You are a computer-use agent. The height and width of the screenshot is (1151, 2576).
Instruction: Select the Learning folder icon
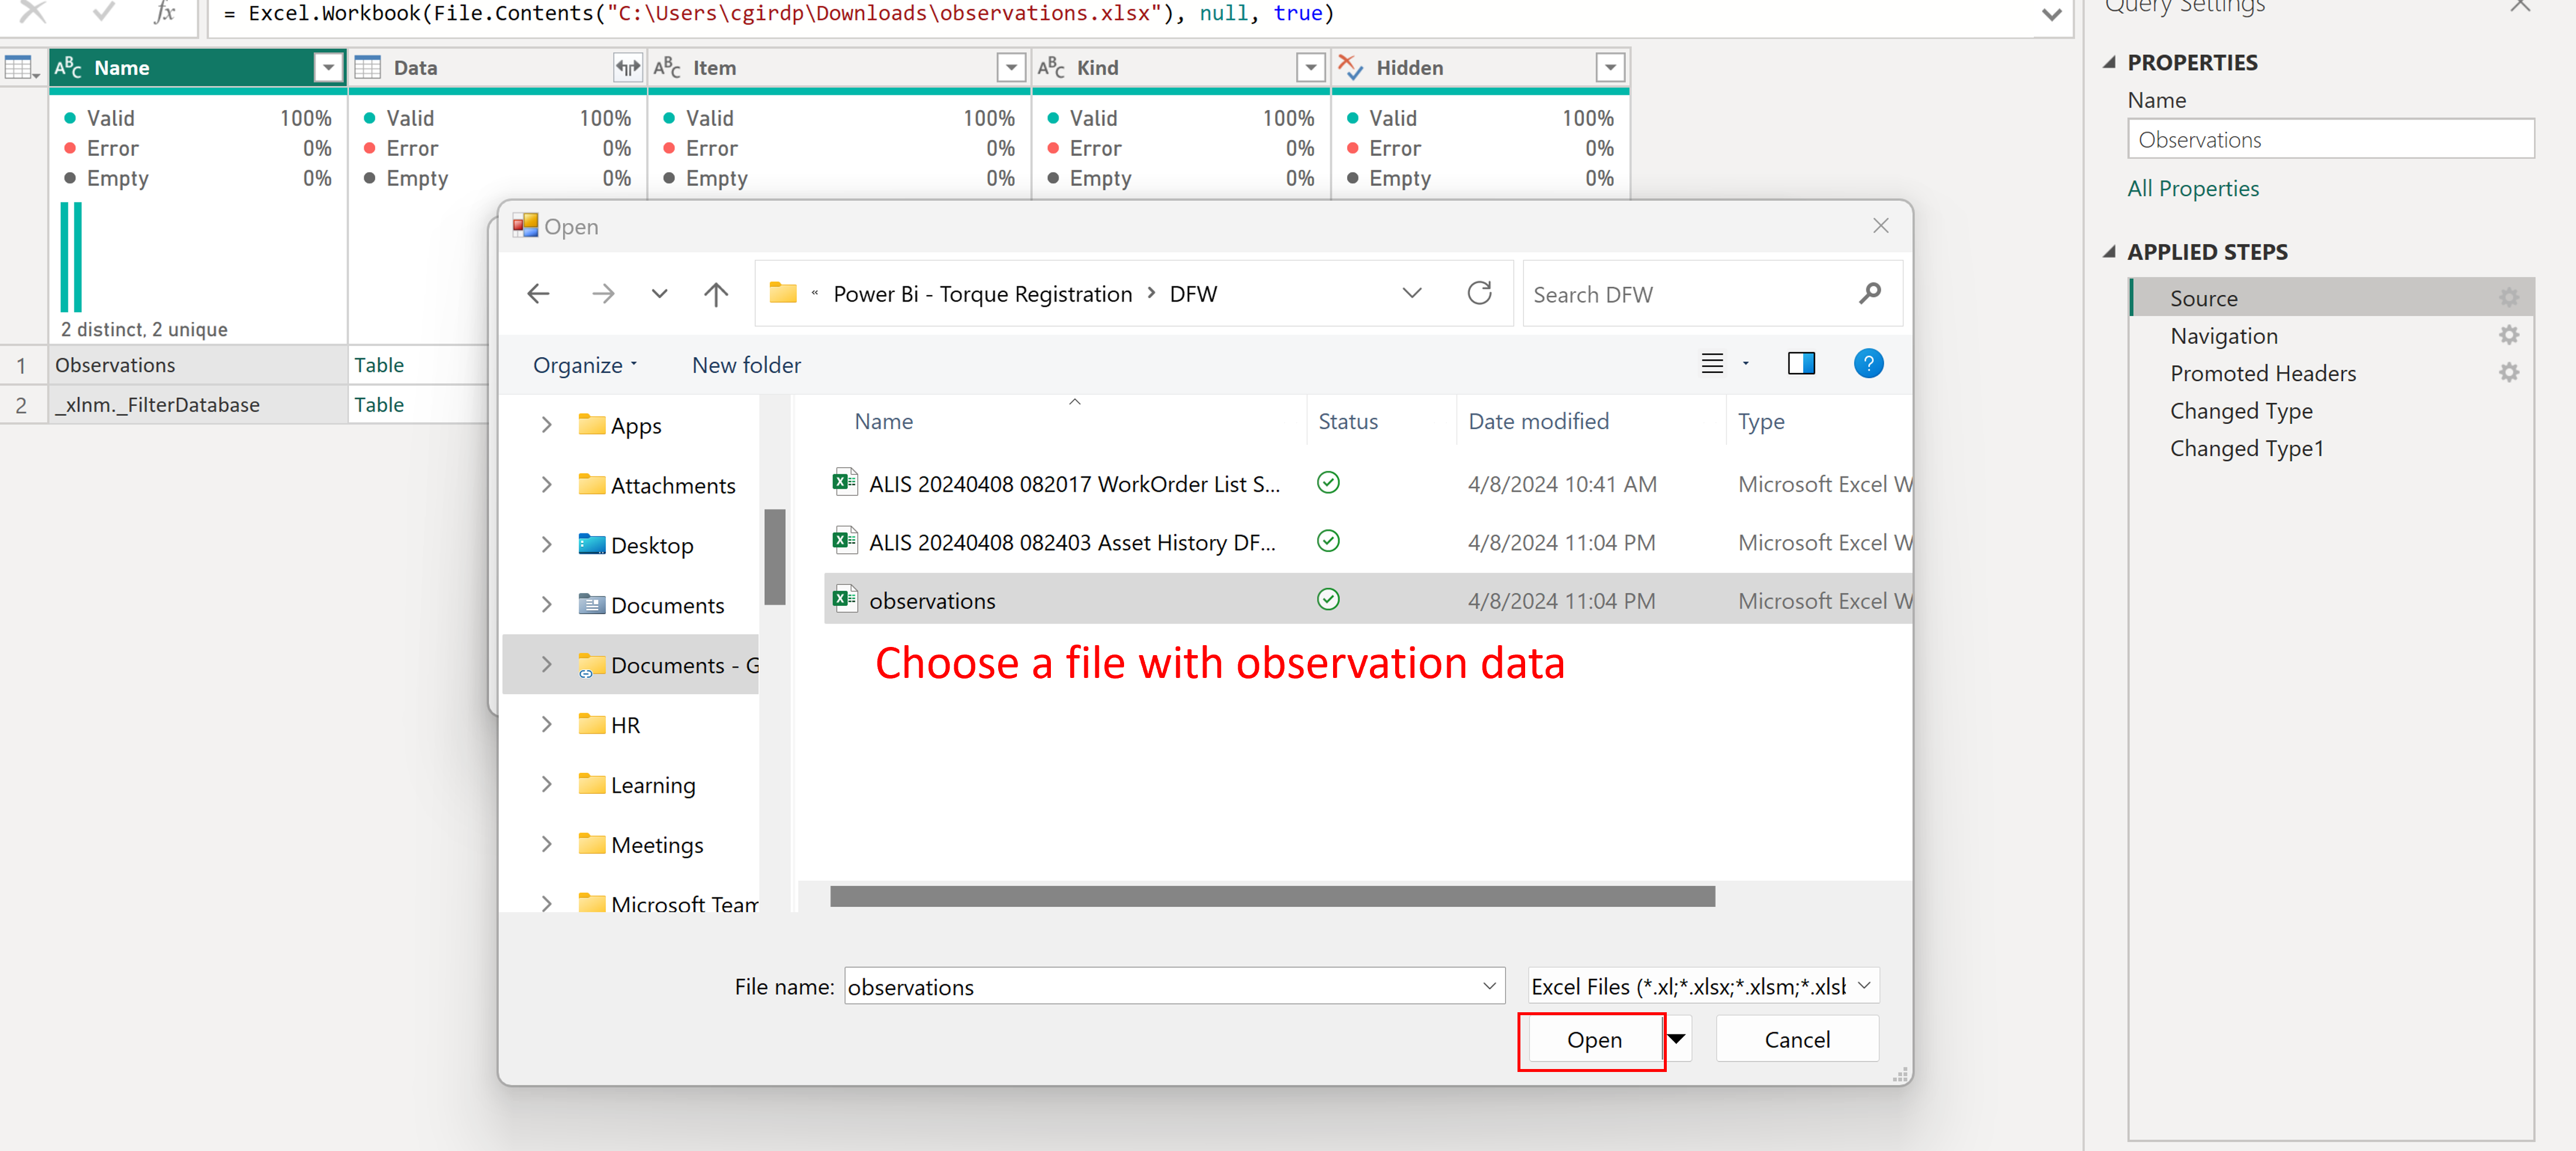[x=592, y=784]
